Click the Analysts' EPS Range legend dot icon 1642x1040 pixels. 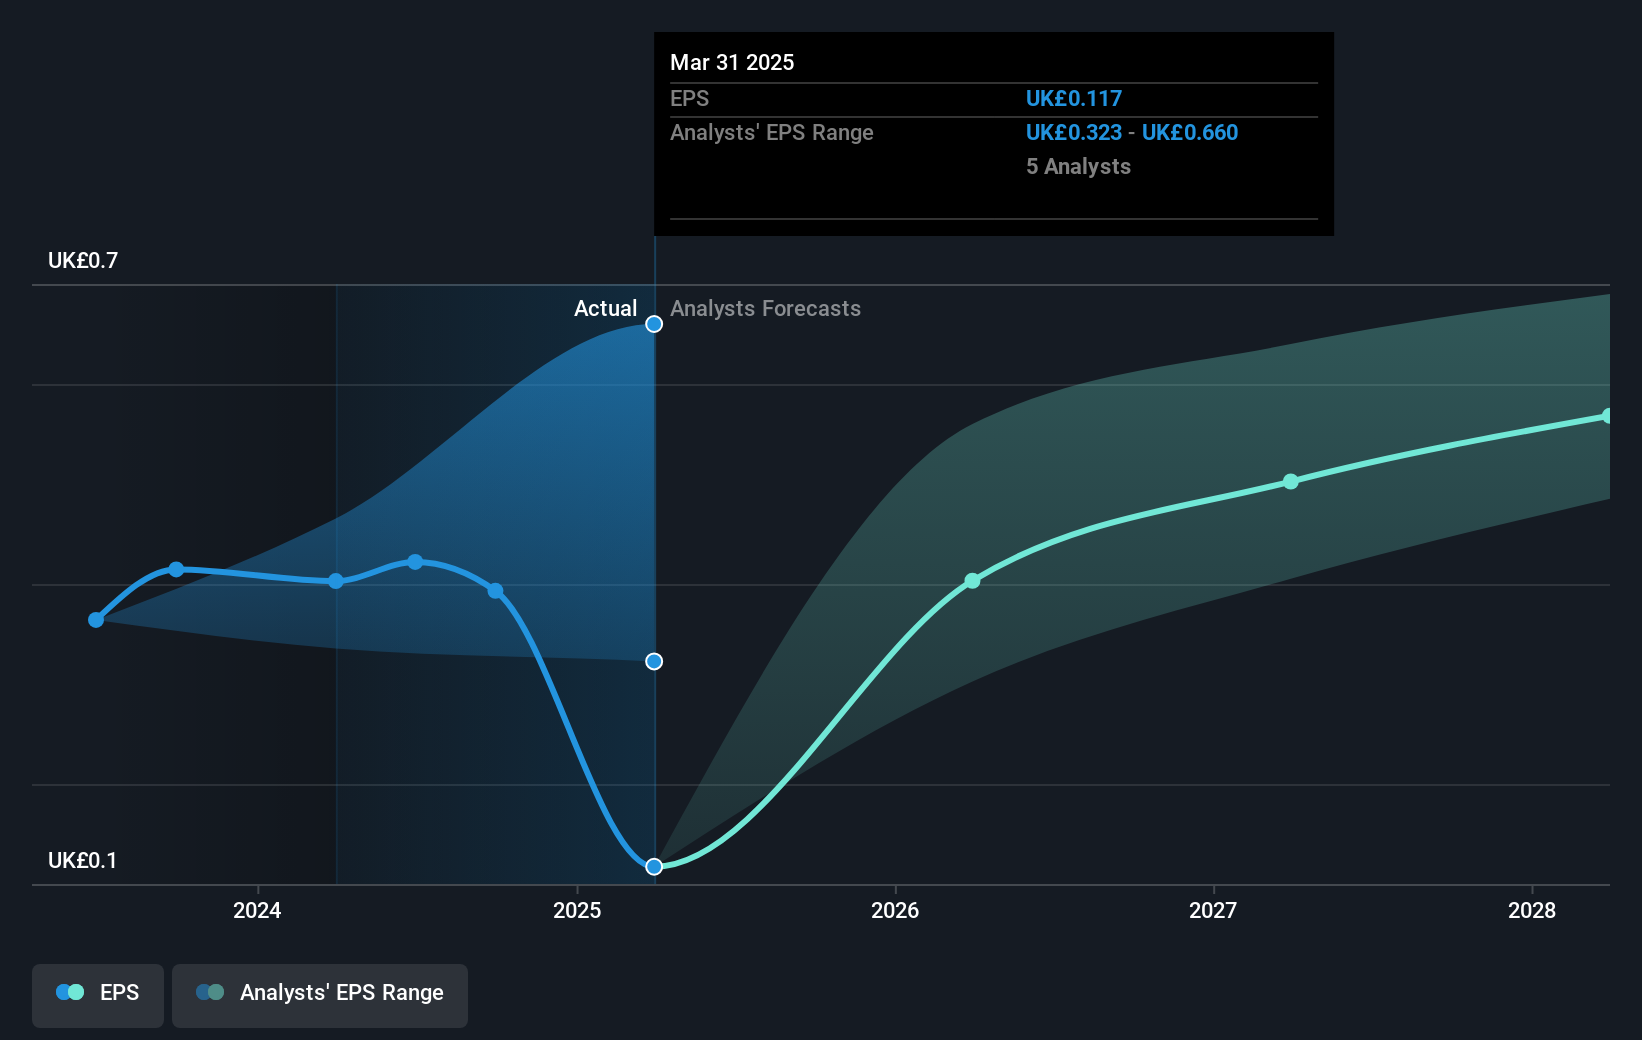coord(211,992)
